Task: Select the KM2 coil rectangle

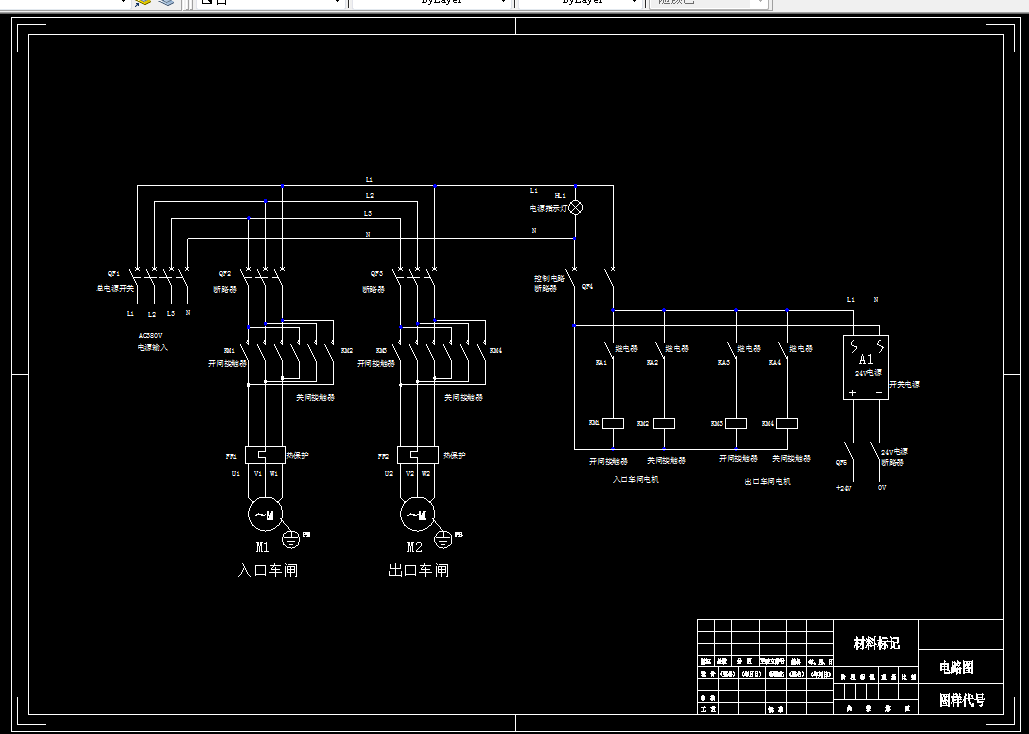Action: (x=664, y=423)
